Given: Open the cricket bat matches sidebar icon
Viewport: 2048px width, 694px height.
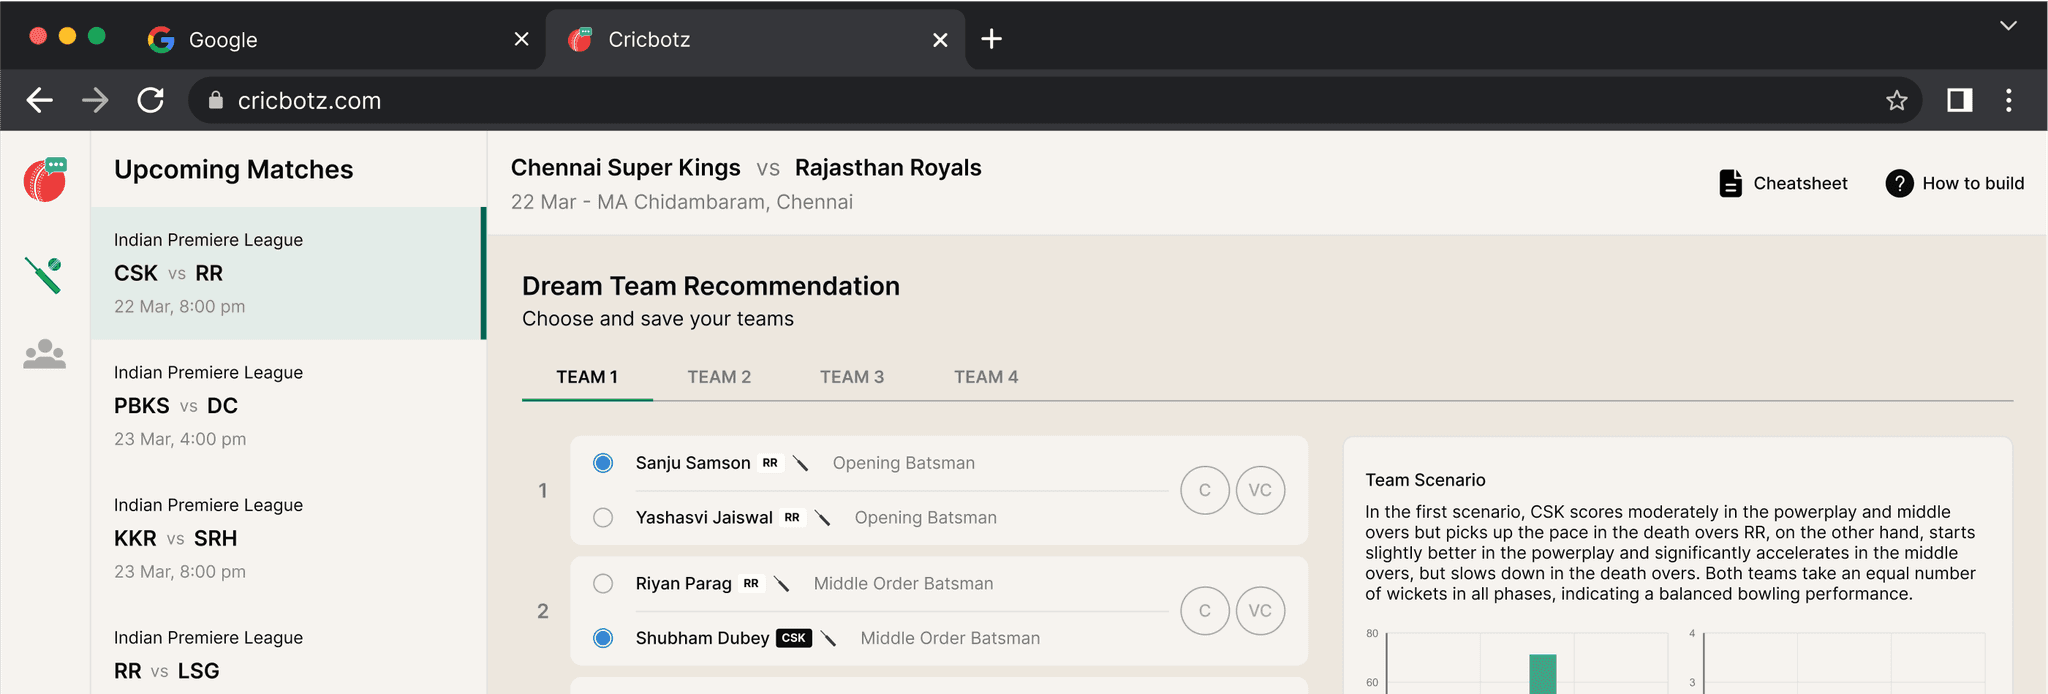Looking at the screenshot, I should click(x=44, y=275).
